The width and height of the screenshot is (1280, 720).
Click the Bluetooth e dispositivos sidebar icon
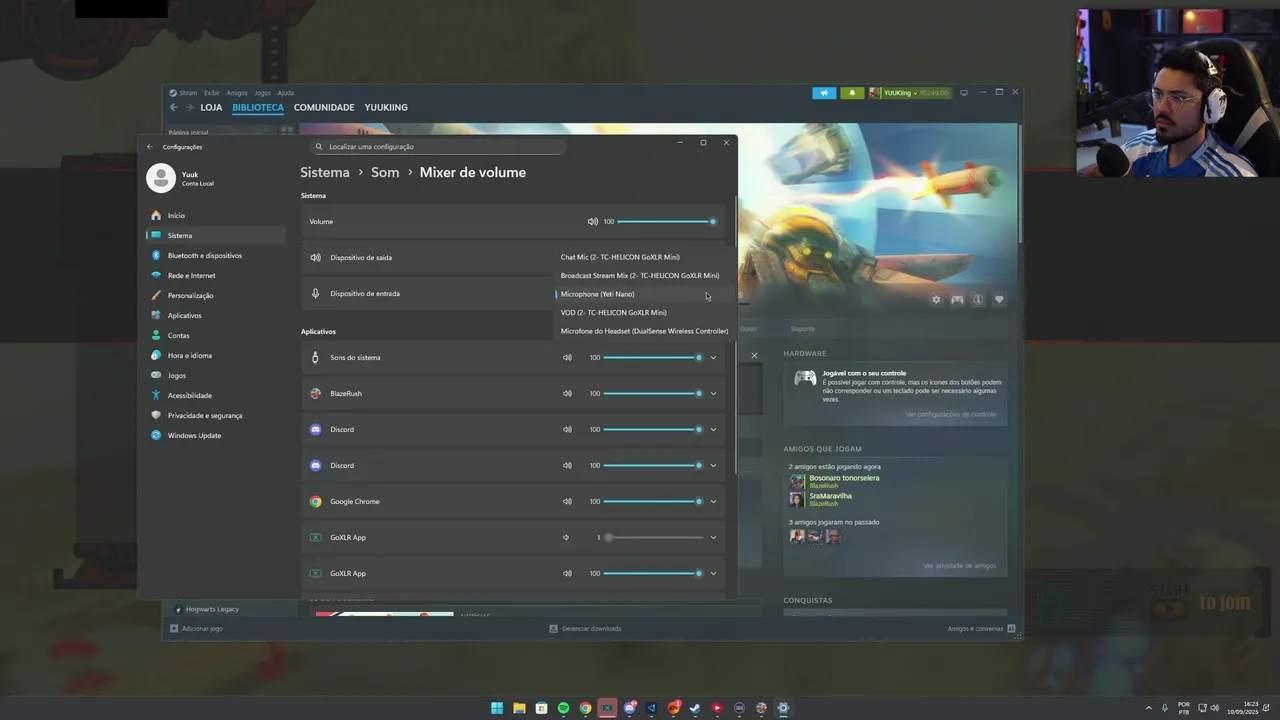(x=156, y=255)
